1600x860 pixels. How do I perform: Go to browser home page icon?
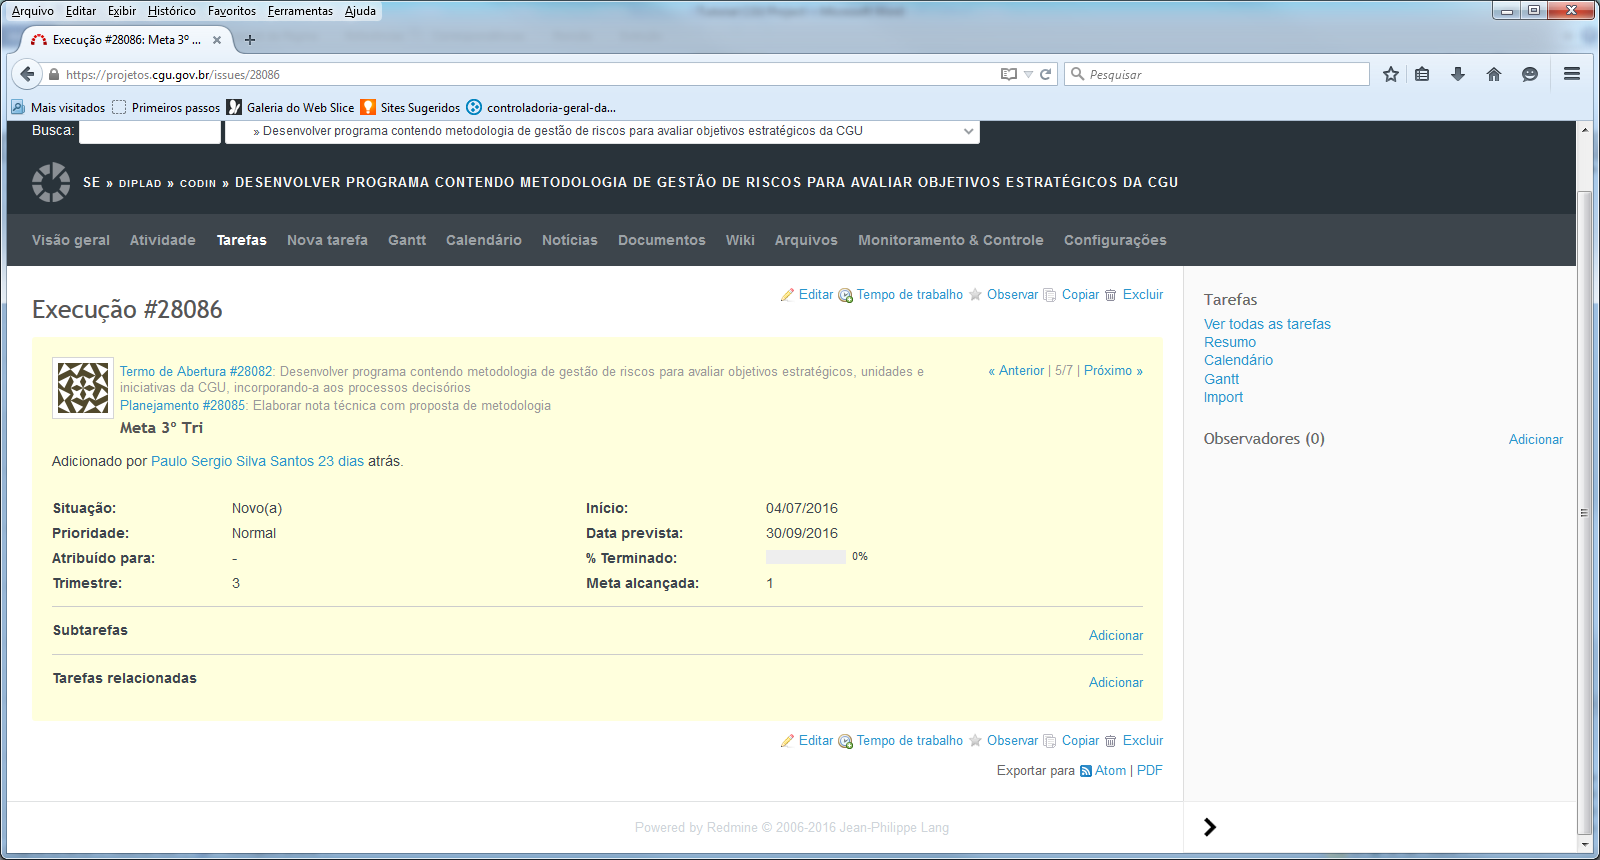1494,74
